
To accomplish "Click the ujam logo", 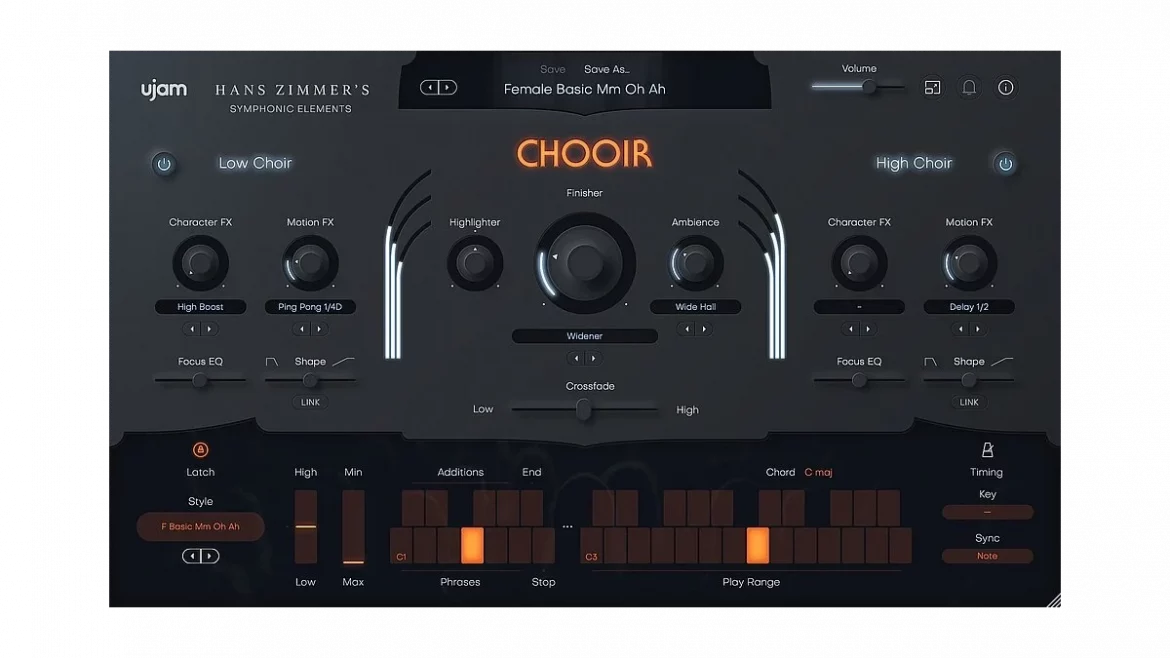I will tap(163, 90).
